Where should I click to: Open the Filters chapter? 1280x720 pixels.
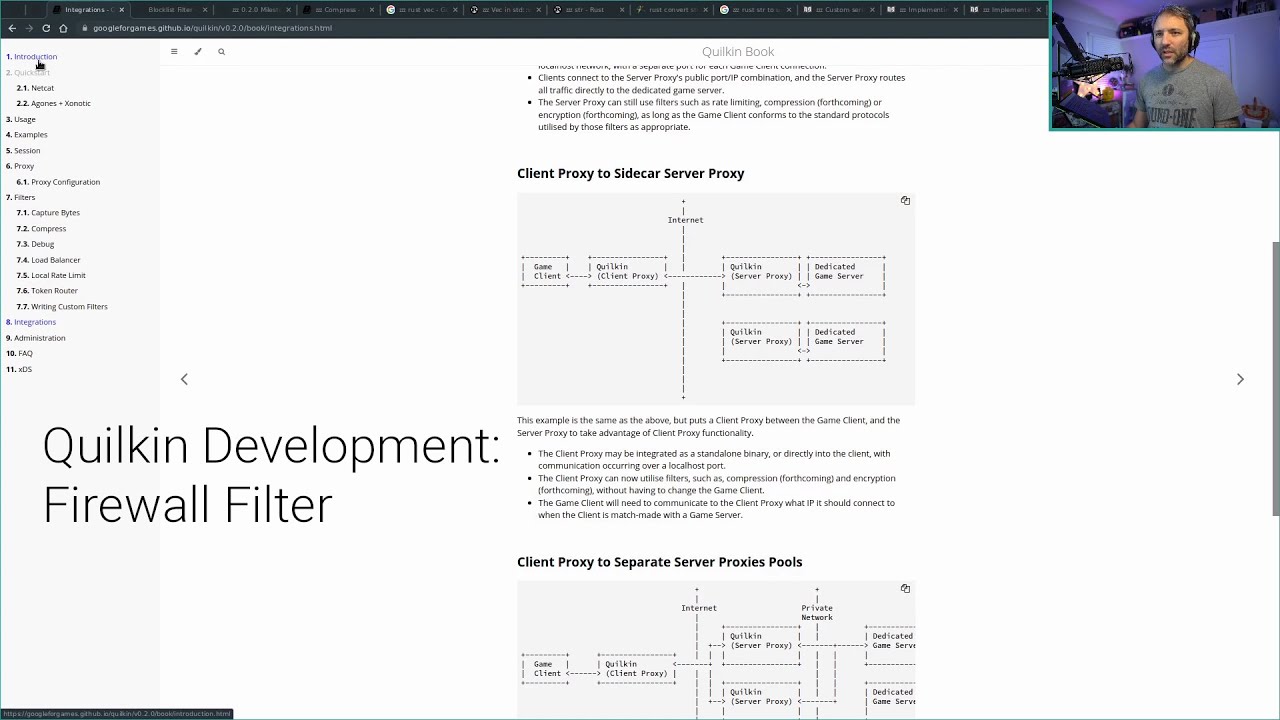pyautogui.click(x=21, y=197)
